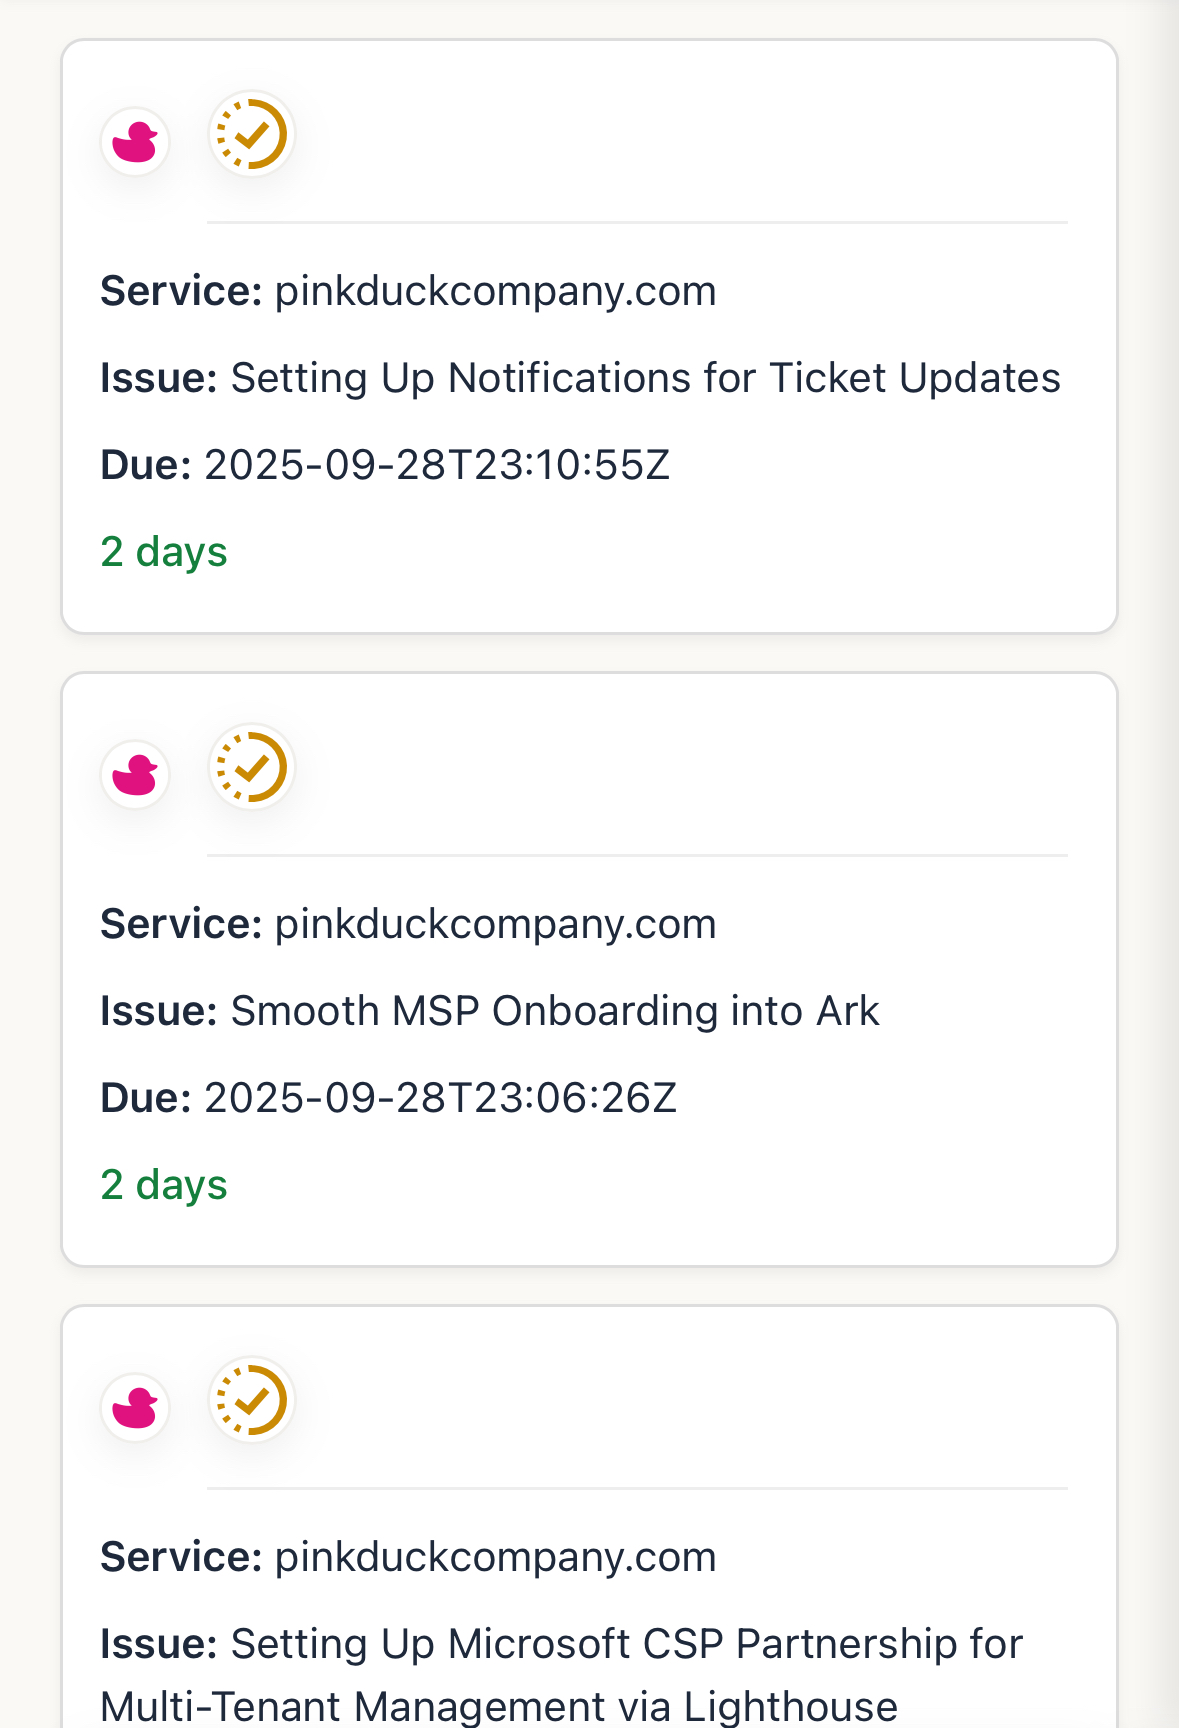Screen dimensions: 1179x1728
Task: Click pink duck icon on Ticket Updates card
Action: (x=135, y=141)
